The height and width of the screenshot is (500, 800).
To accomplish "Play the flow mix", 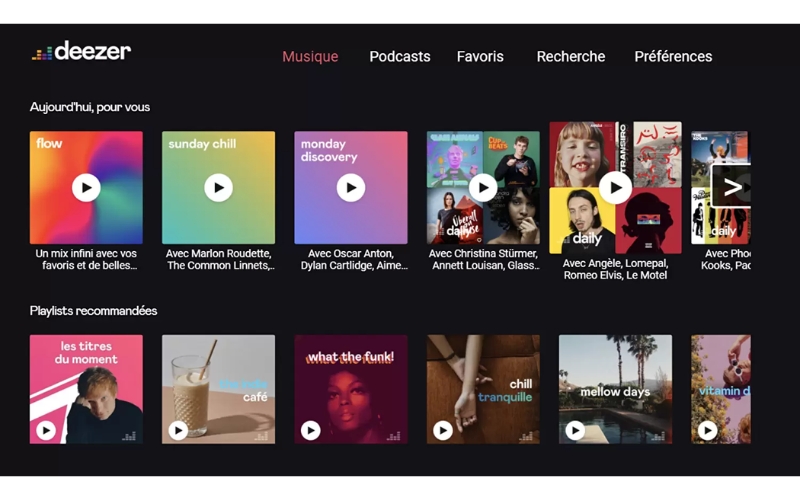I will pos(86,188).
